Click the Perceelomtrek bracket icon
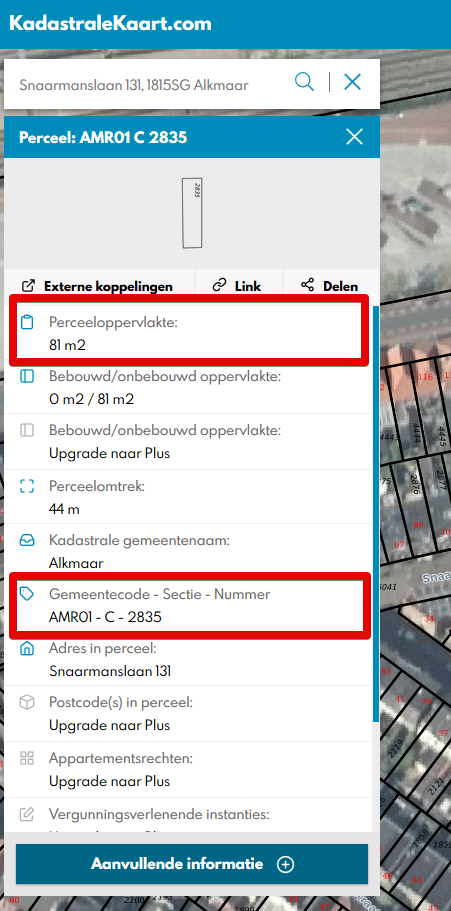This screenshot has width=451, height=911. pyautogui.click(x=27, y=486)
